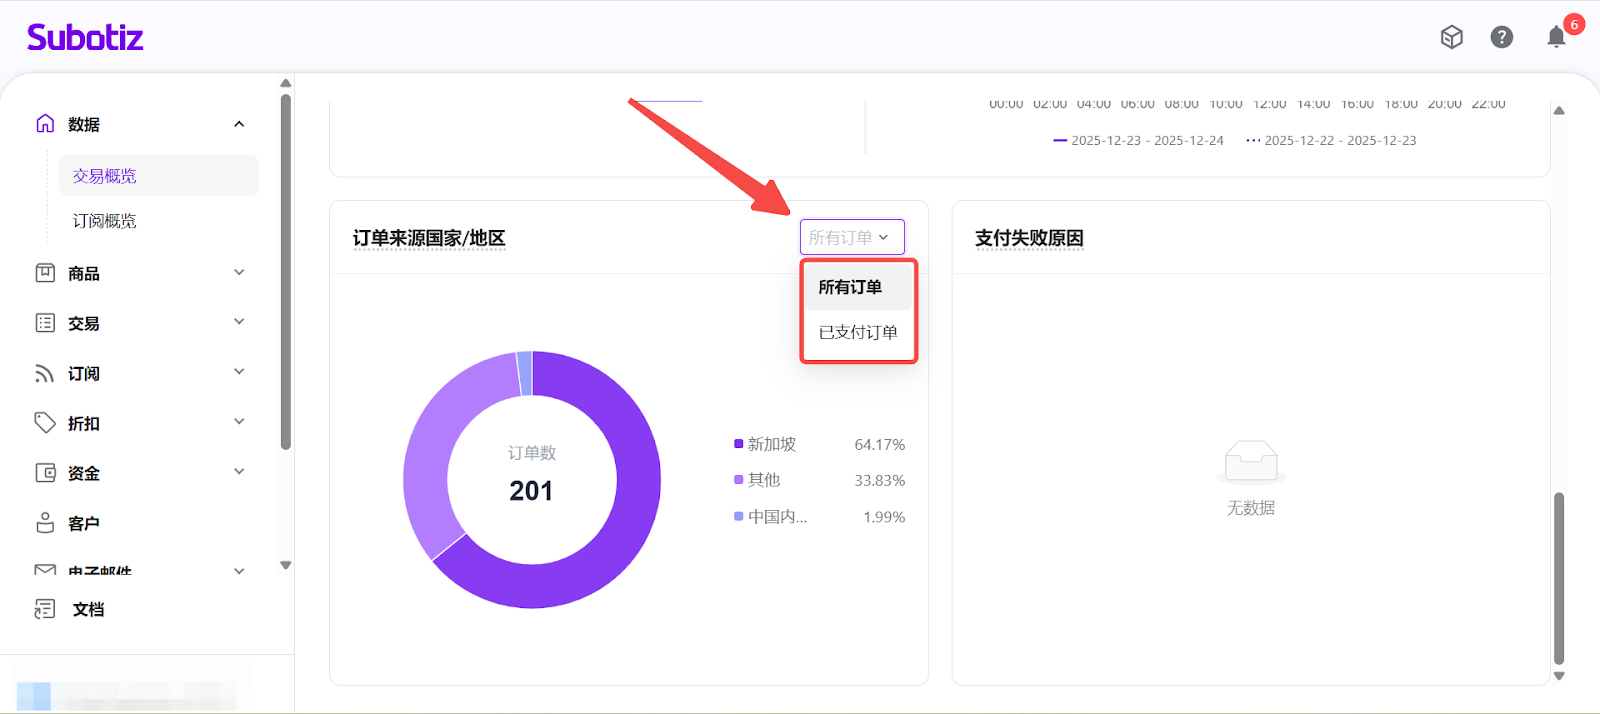This screenshot has width=1600, height=714.
Task: Expand the 资金 menu chevron
Action: [x=239, y=472]
